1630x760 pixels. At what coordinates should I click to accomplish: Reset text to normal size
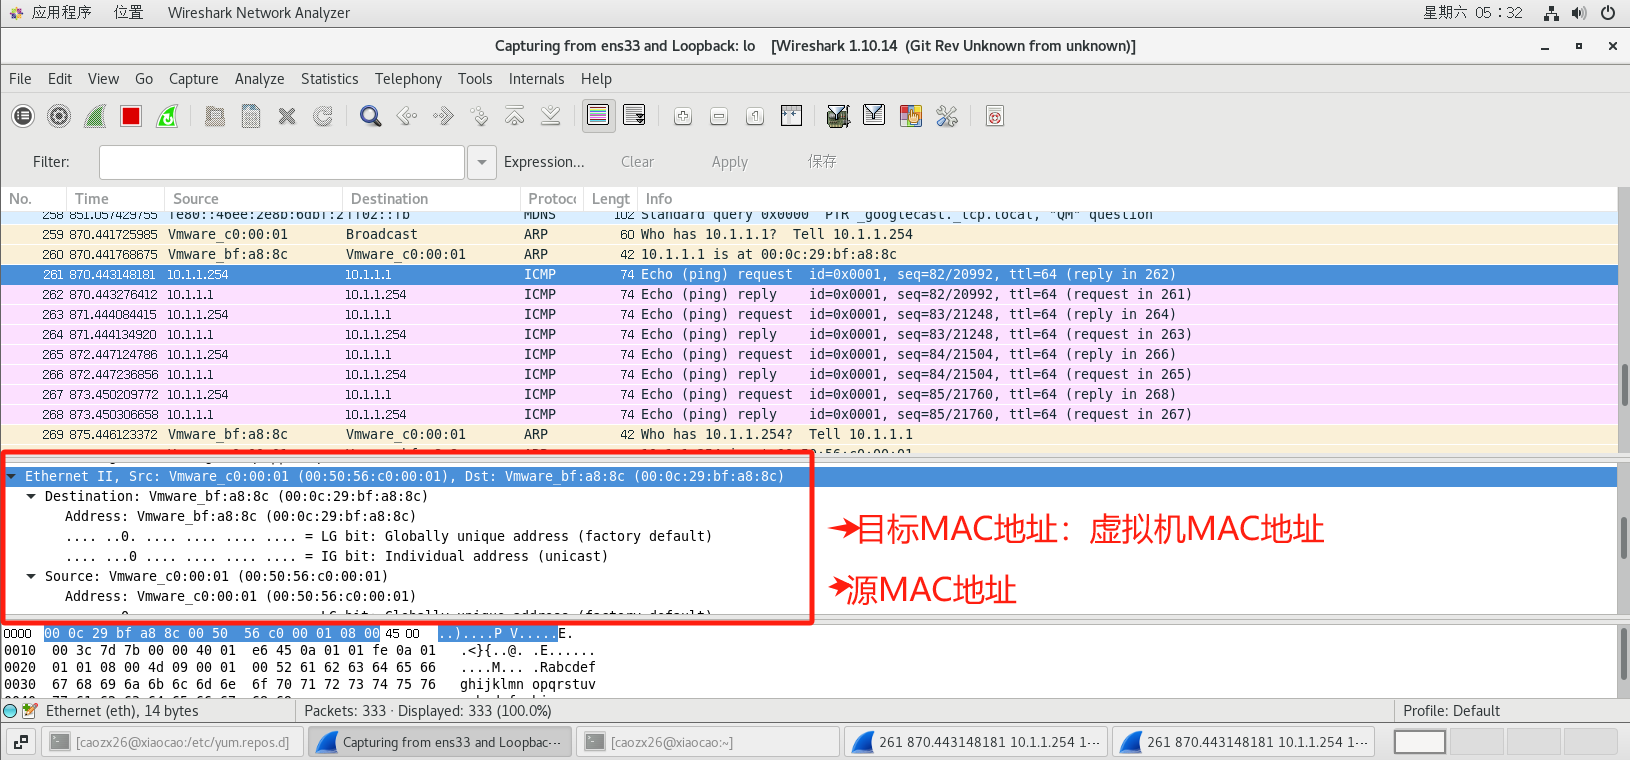click(755, 116)
